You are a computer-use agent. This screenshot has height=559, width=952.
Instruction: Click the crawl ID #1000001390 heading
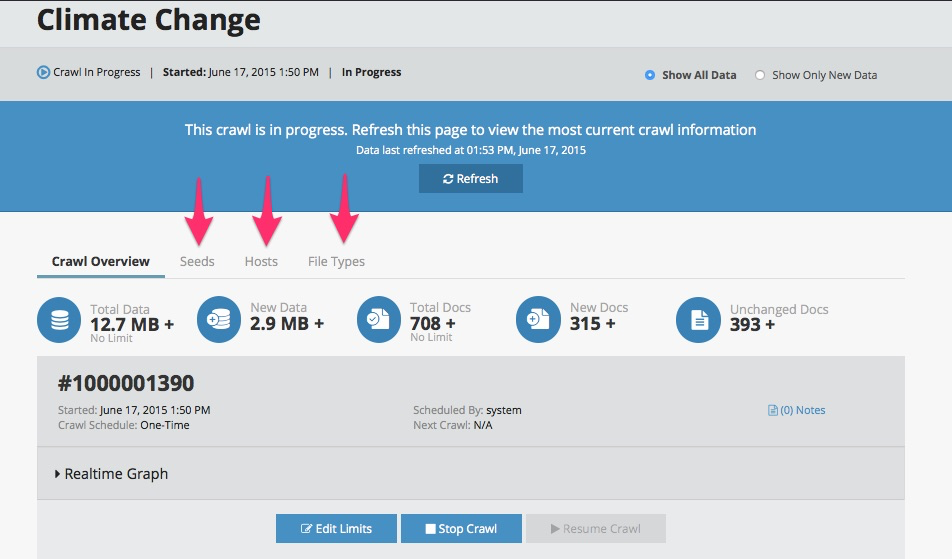pyautogui.click(x=126, y=383)
